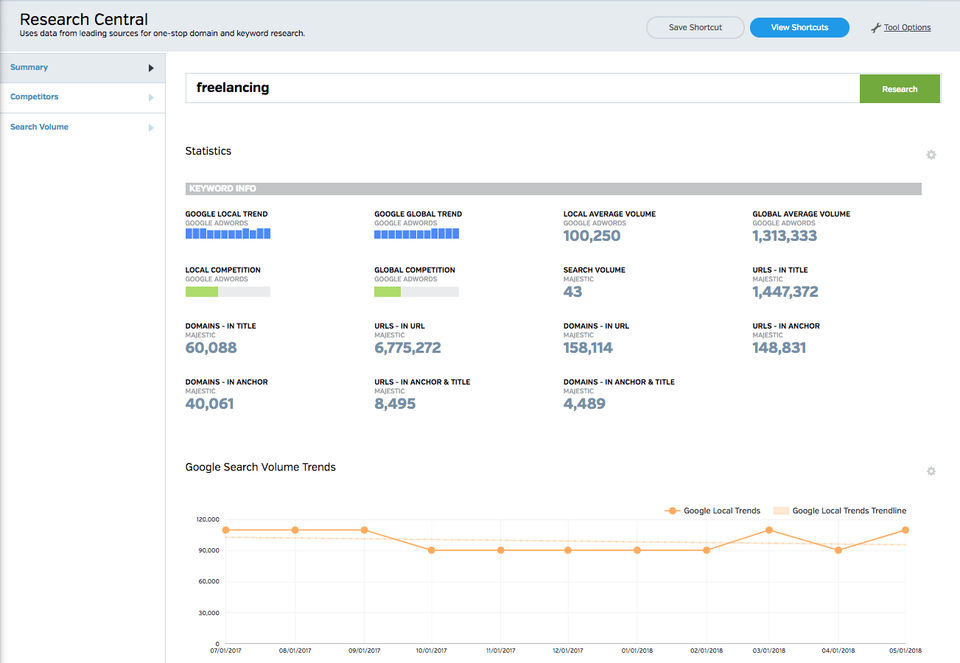The height and width of the screenshot is (663, 960).
Task: Expand the Competitors sidebar arrow
Action: tap(151, 98)
